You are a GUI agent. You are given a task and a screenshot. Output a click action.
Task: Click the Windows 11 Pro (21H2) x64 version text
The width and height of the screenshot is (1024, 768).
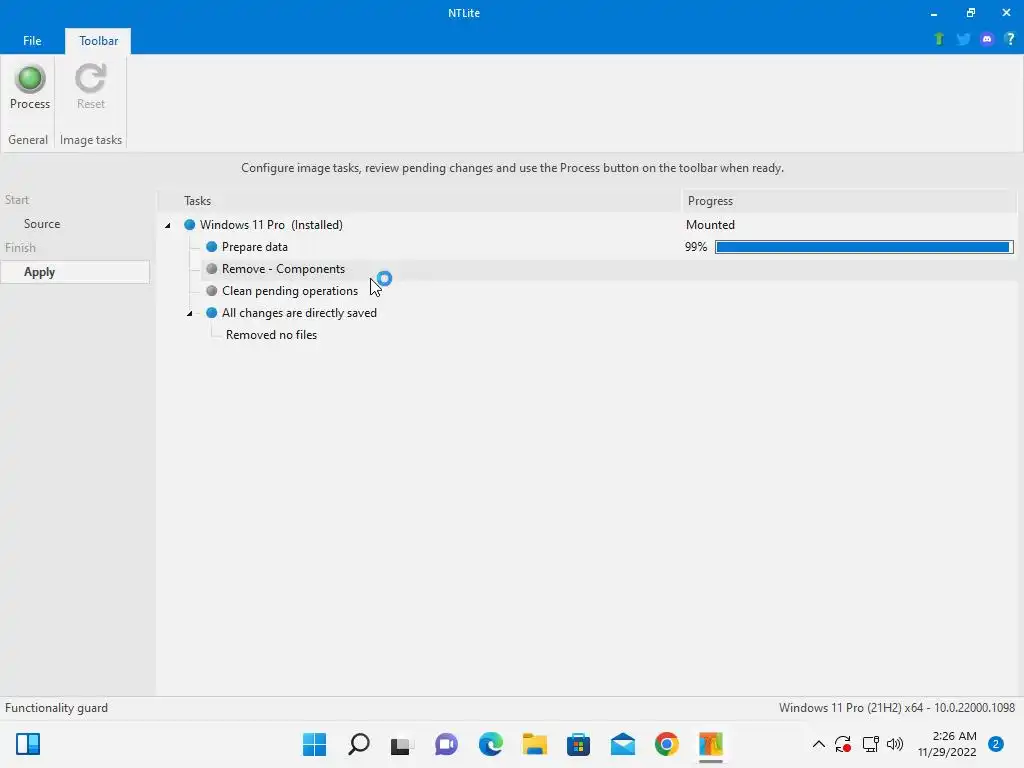click(x=897, y=708)
